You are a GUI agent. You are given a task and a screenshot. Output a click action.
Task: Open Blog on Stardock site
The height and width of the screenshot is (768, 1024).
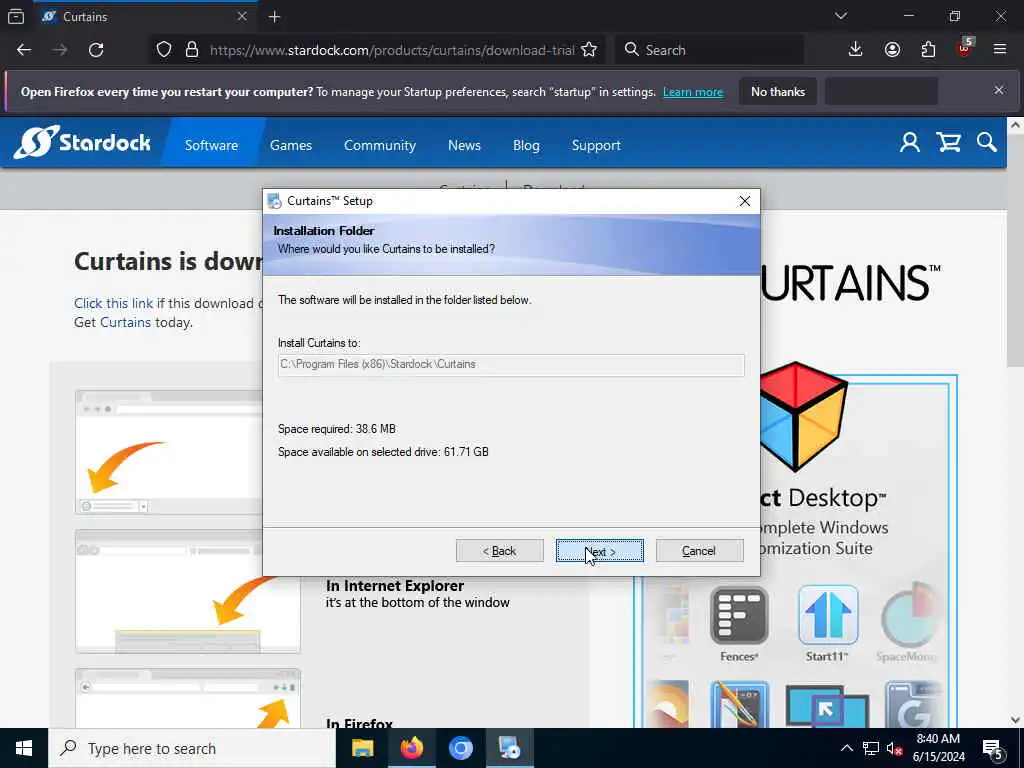point(526,145)
